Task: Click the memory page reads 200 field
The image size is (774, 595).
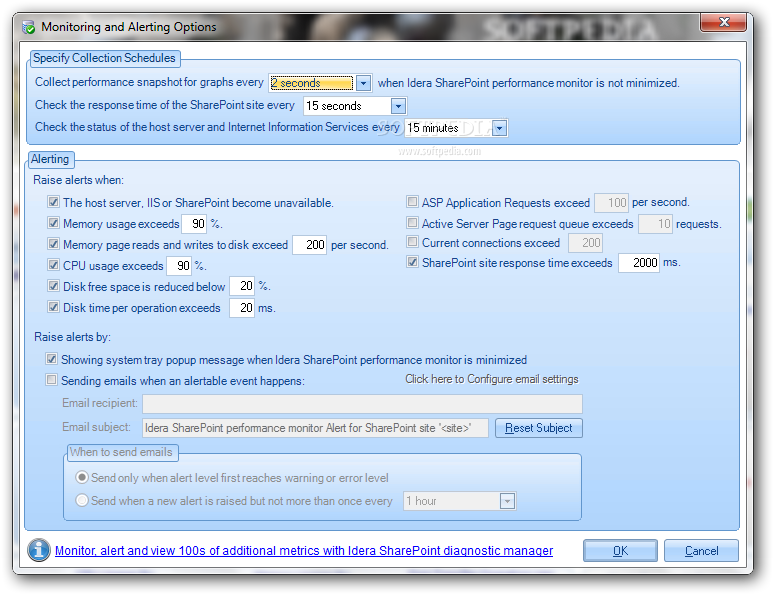Action: click(x=310, y=245)
